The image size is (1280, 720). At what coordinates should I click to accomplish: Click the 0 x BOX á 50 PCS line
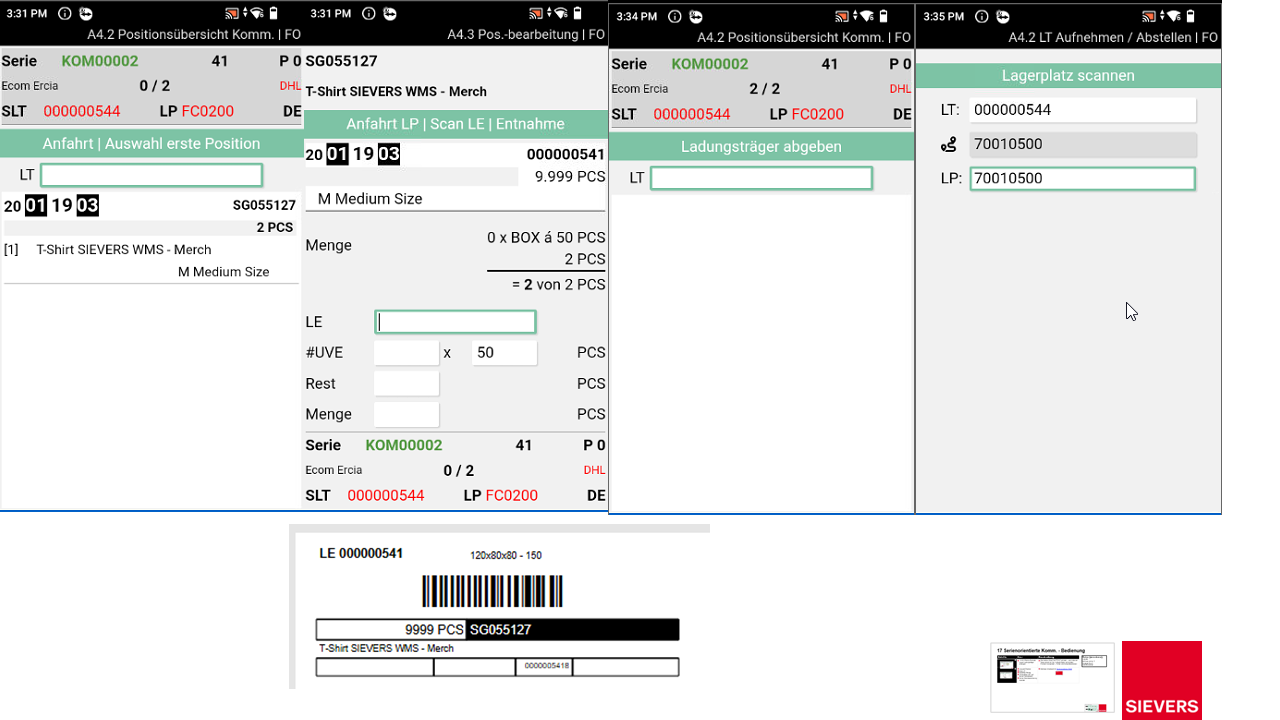click(546, 238)
